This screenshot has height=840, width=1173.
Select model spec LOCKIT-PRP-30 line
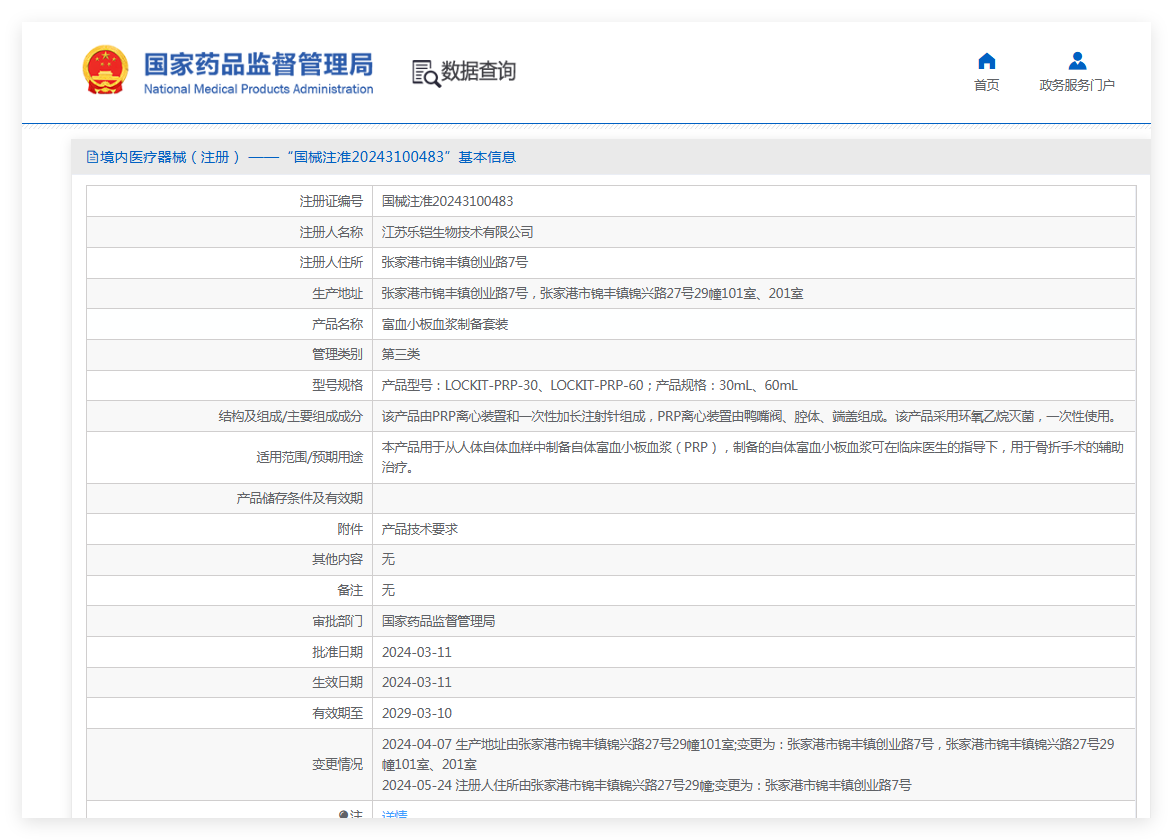pyautogui.click(x=589, y=385)
